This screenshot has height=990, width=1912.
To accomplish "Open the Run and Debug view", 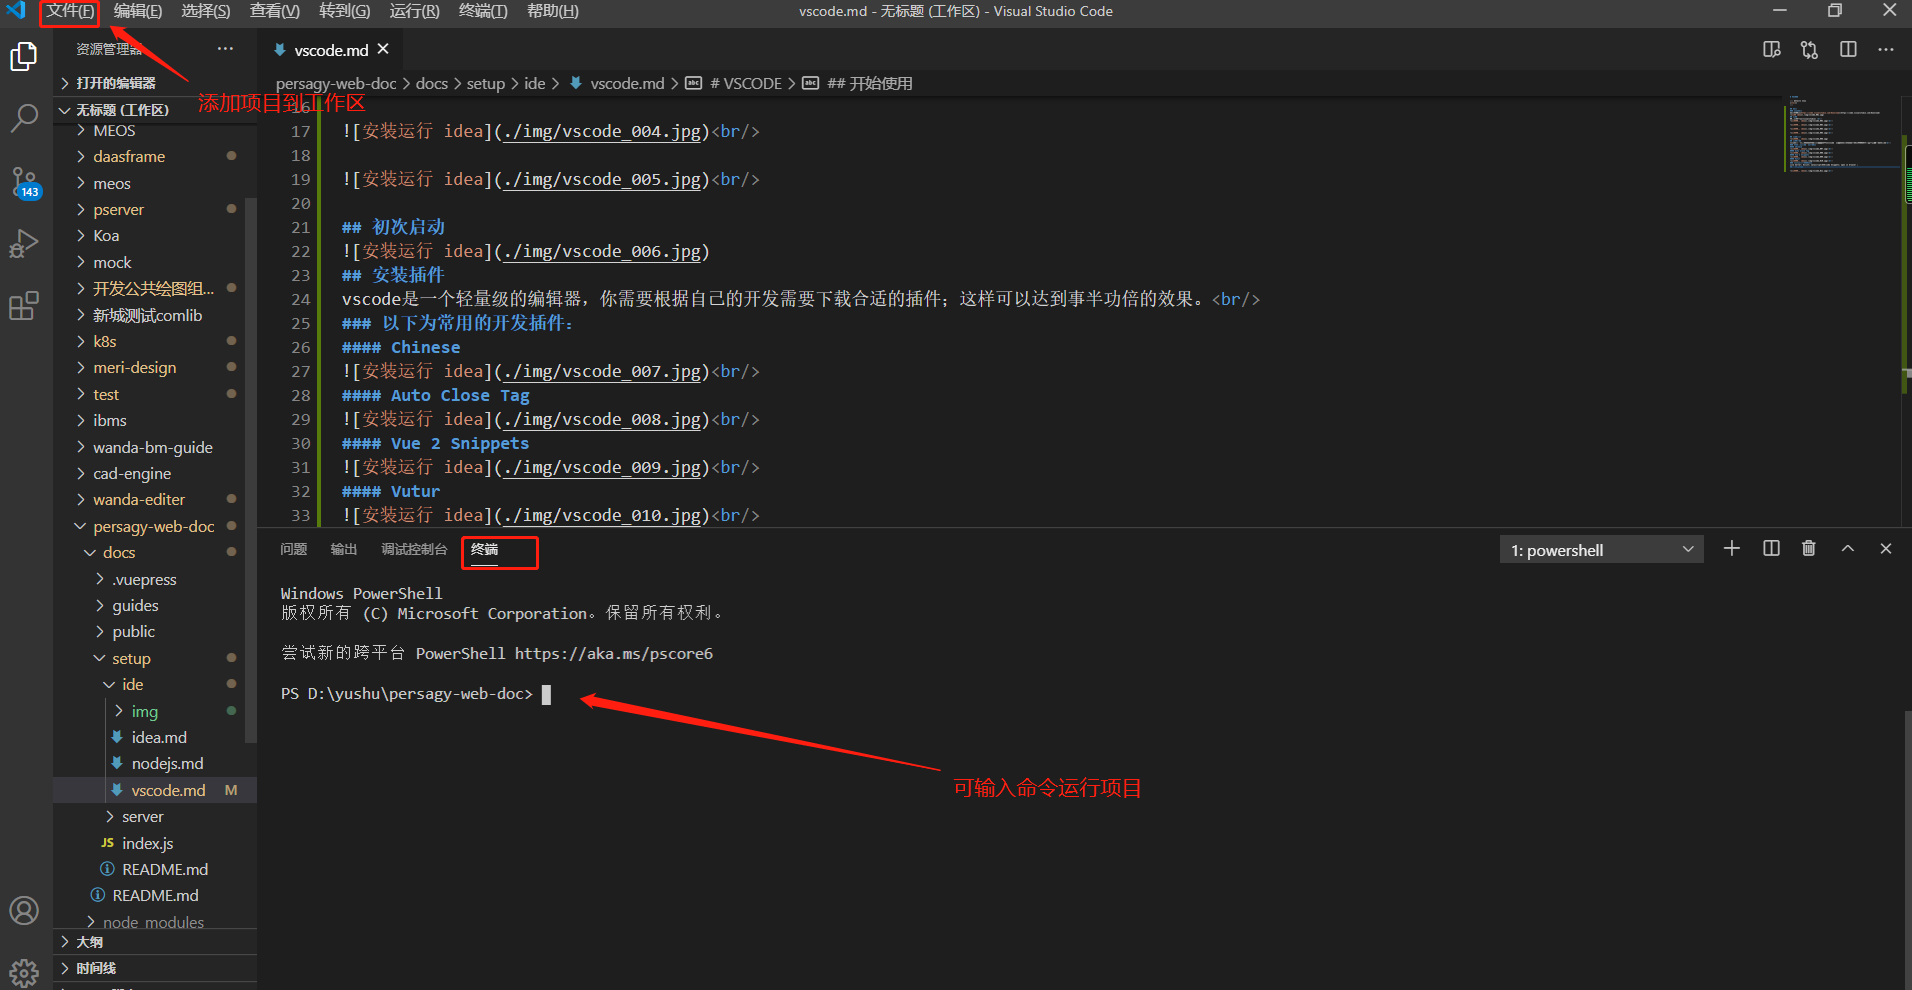I will pos(24,244).
